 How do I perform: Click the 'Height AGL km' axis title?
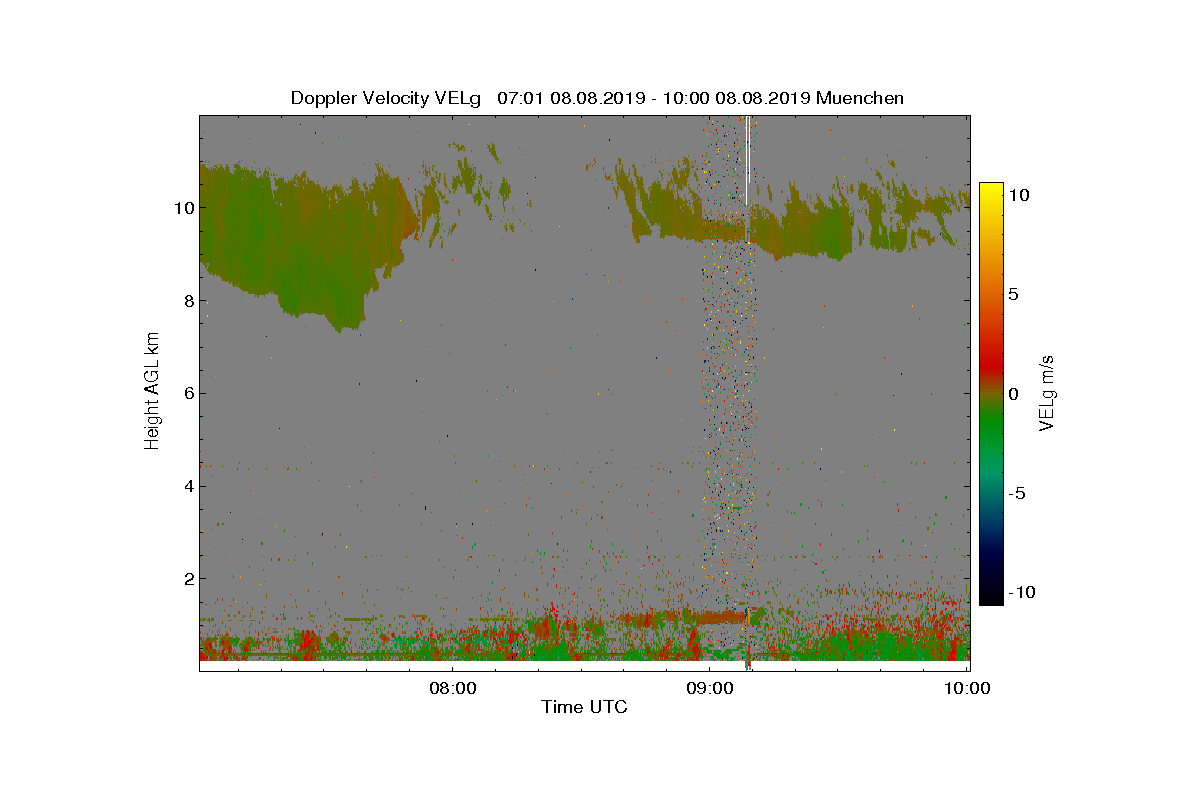coord(152,393)
